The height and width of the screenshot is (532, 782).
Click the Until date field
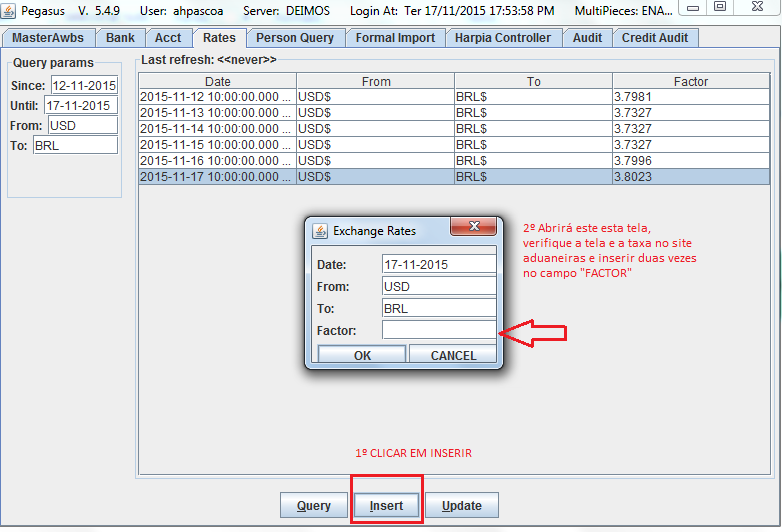[x=81, y=105]
